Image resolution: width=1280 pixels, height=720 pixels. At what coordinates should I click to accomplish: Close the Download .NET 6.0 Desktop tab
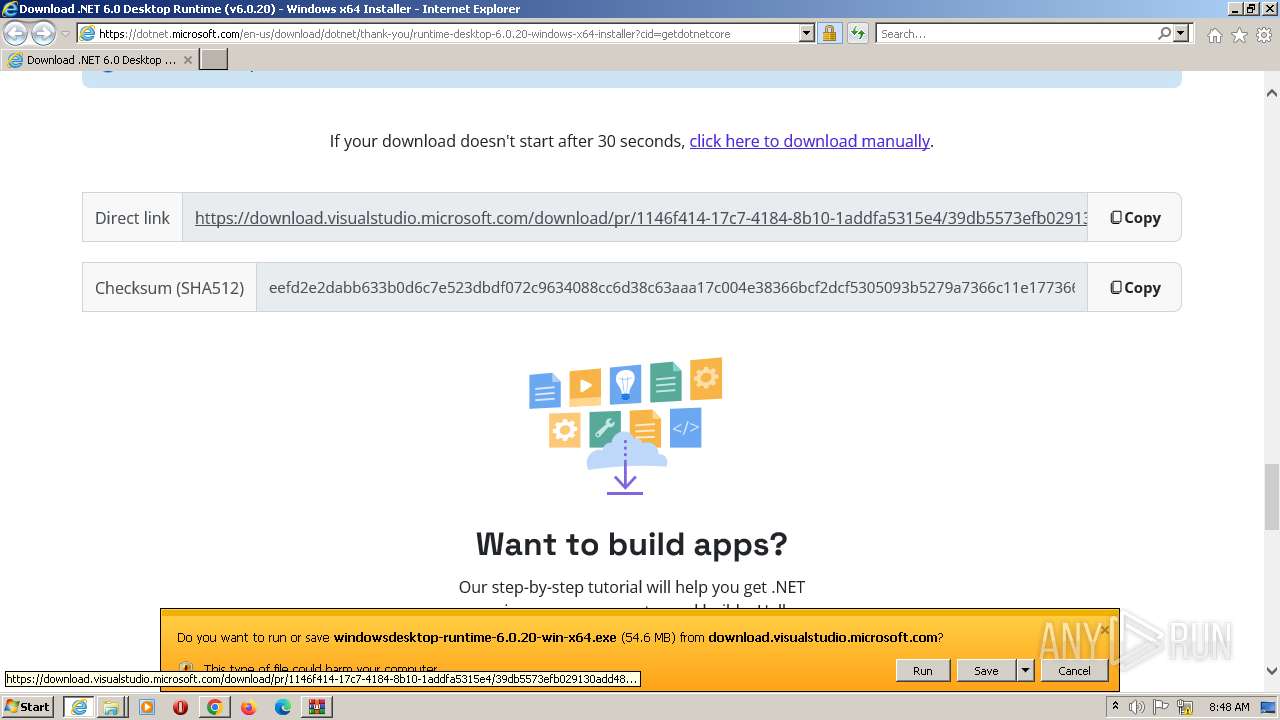(187, 60)
